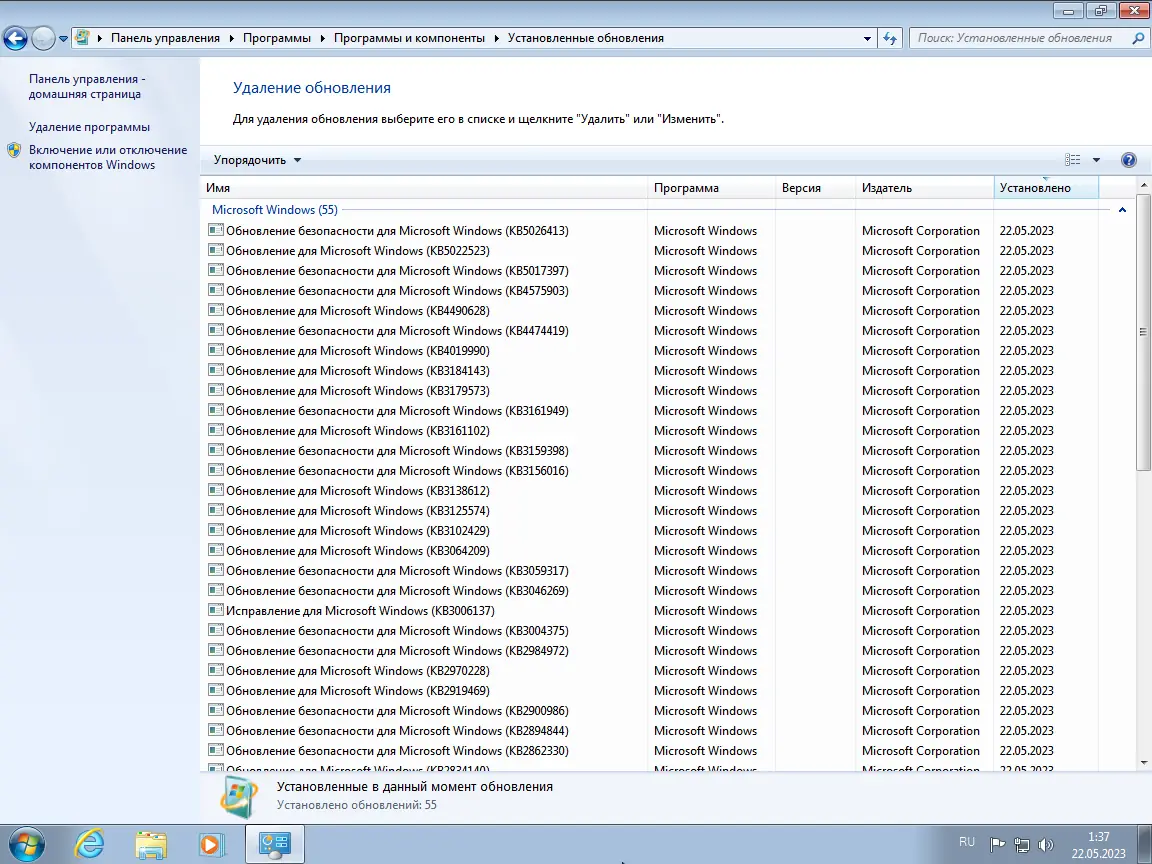Click the vertical scrollbar thumb of the list

1142,332
